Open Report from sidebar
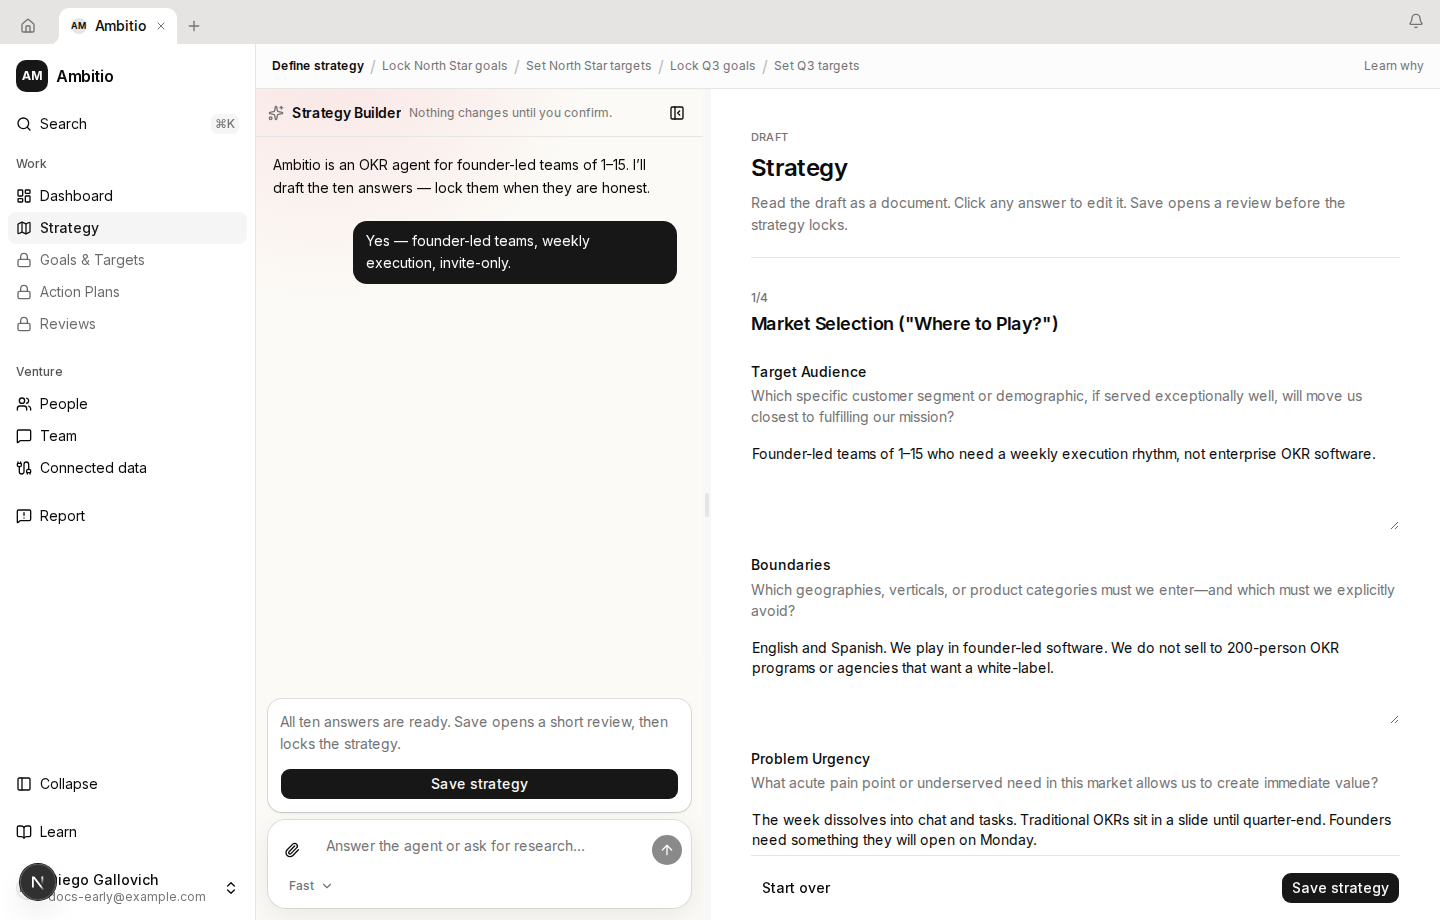This screenshot has width=1440, height=920. pos(127,516)
